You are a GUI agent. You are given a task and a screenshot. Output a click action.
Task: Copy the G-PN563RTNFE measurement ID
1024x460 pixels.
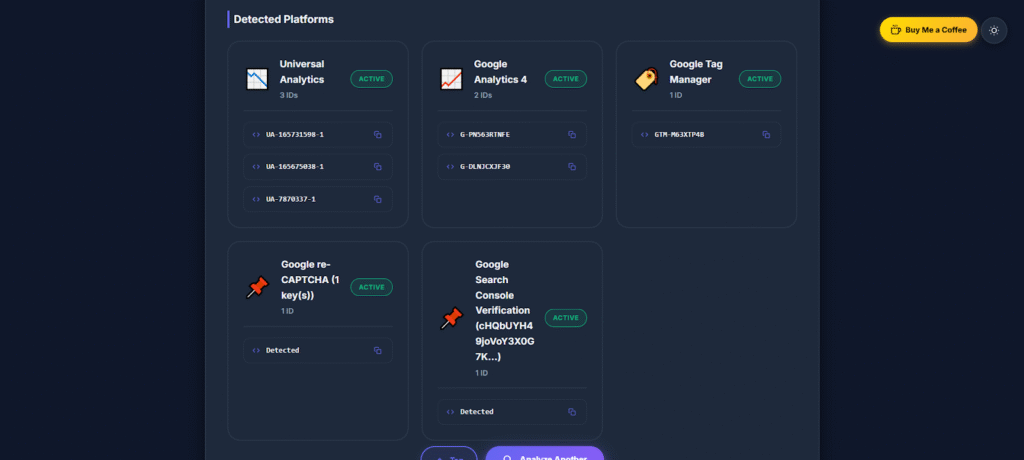[572, 134]
